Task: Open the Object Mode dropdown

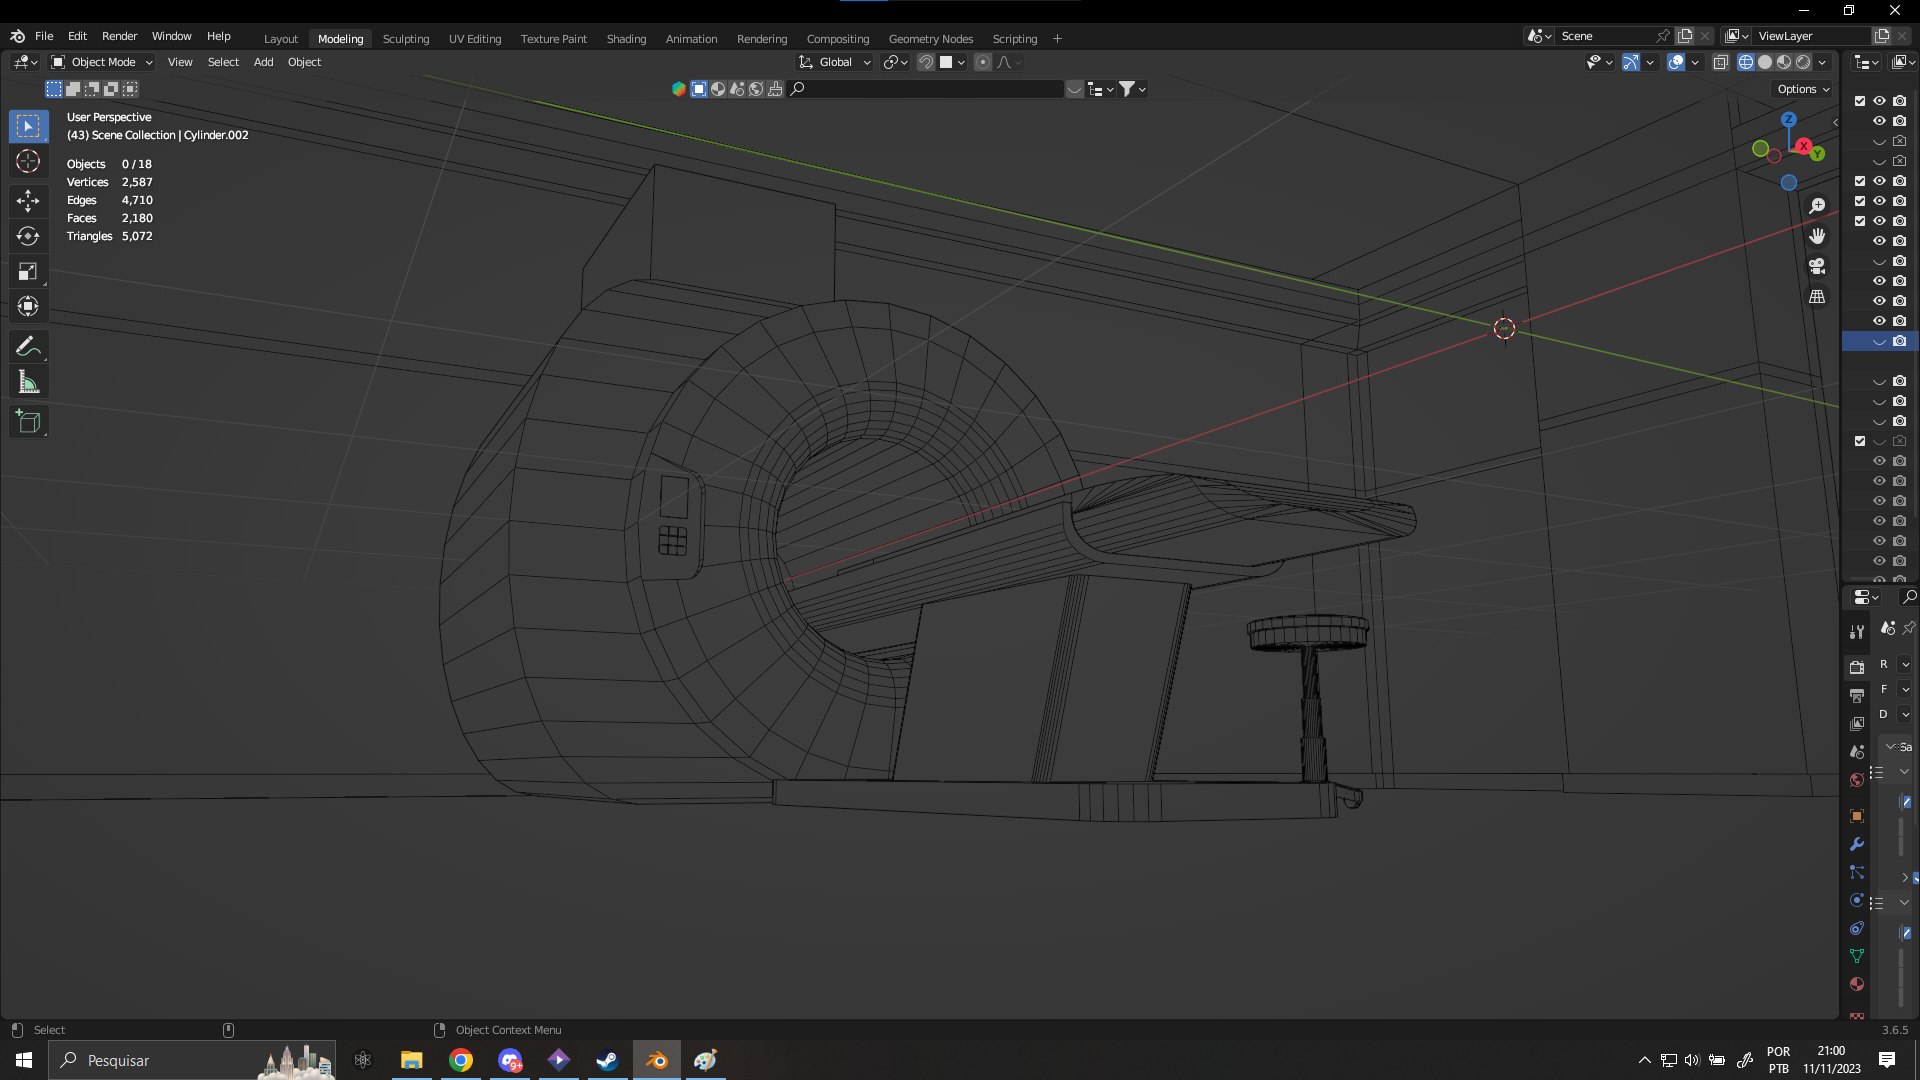Action: 102,62
